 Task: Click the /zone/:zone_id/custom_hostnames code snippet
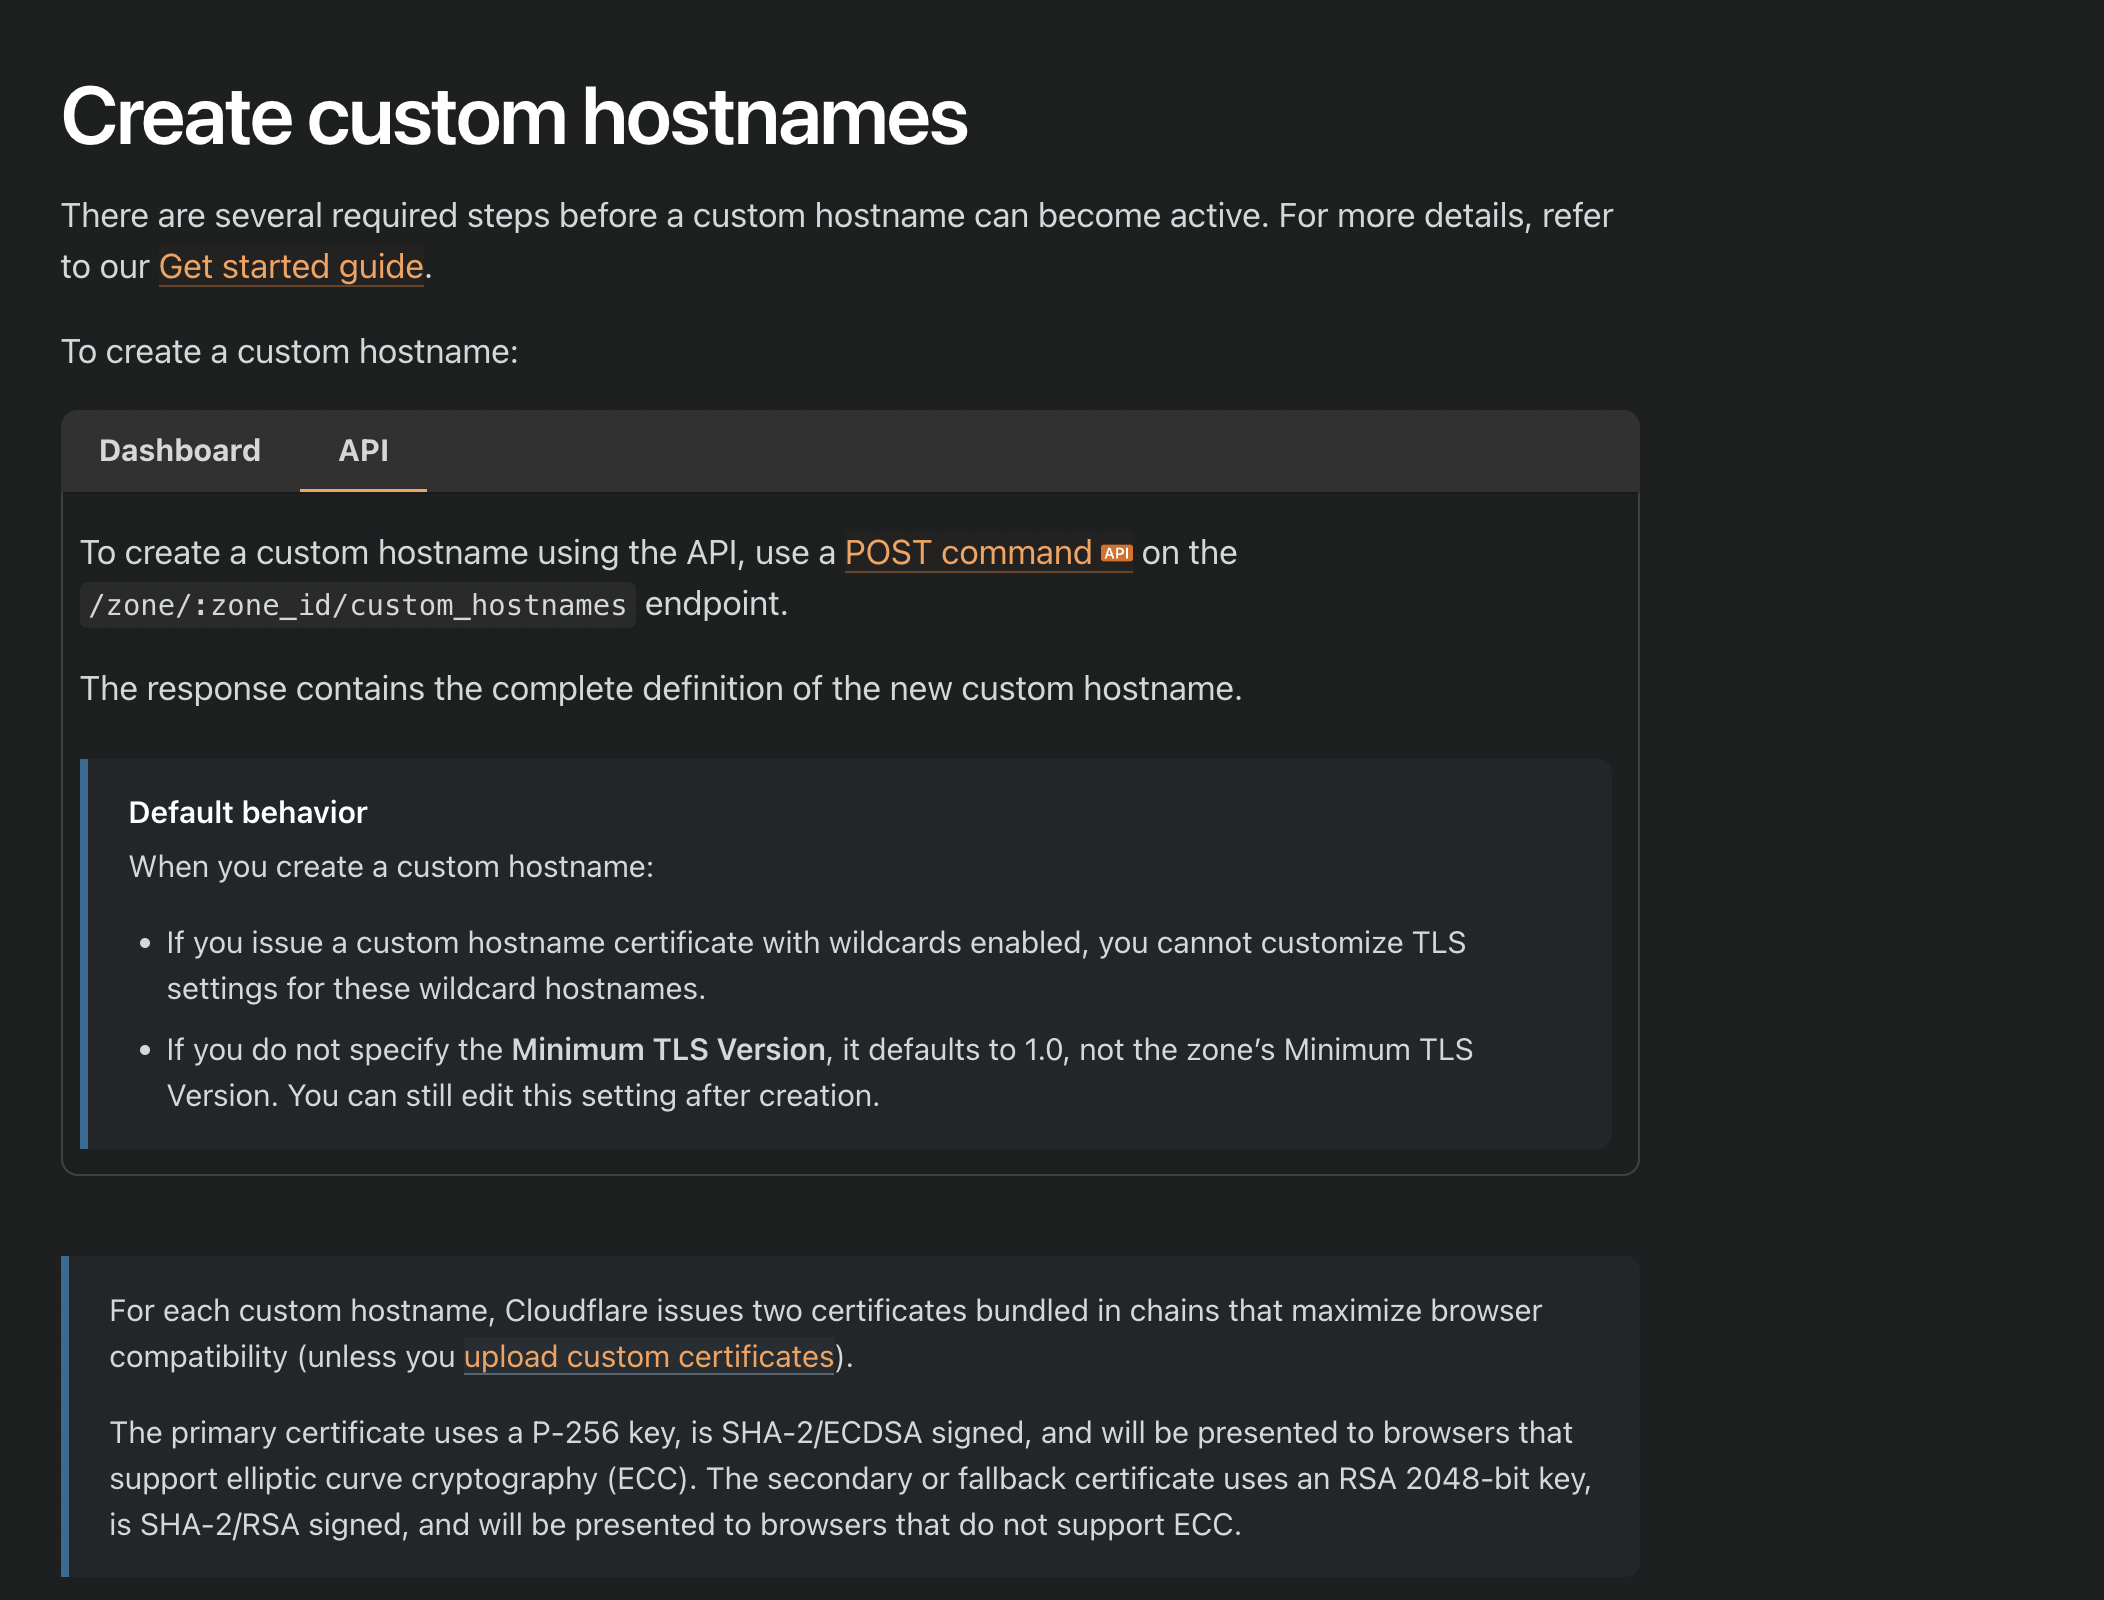coord(357,605)
